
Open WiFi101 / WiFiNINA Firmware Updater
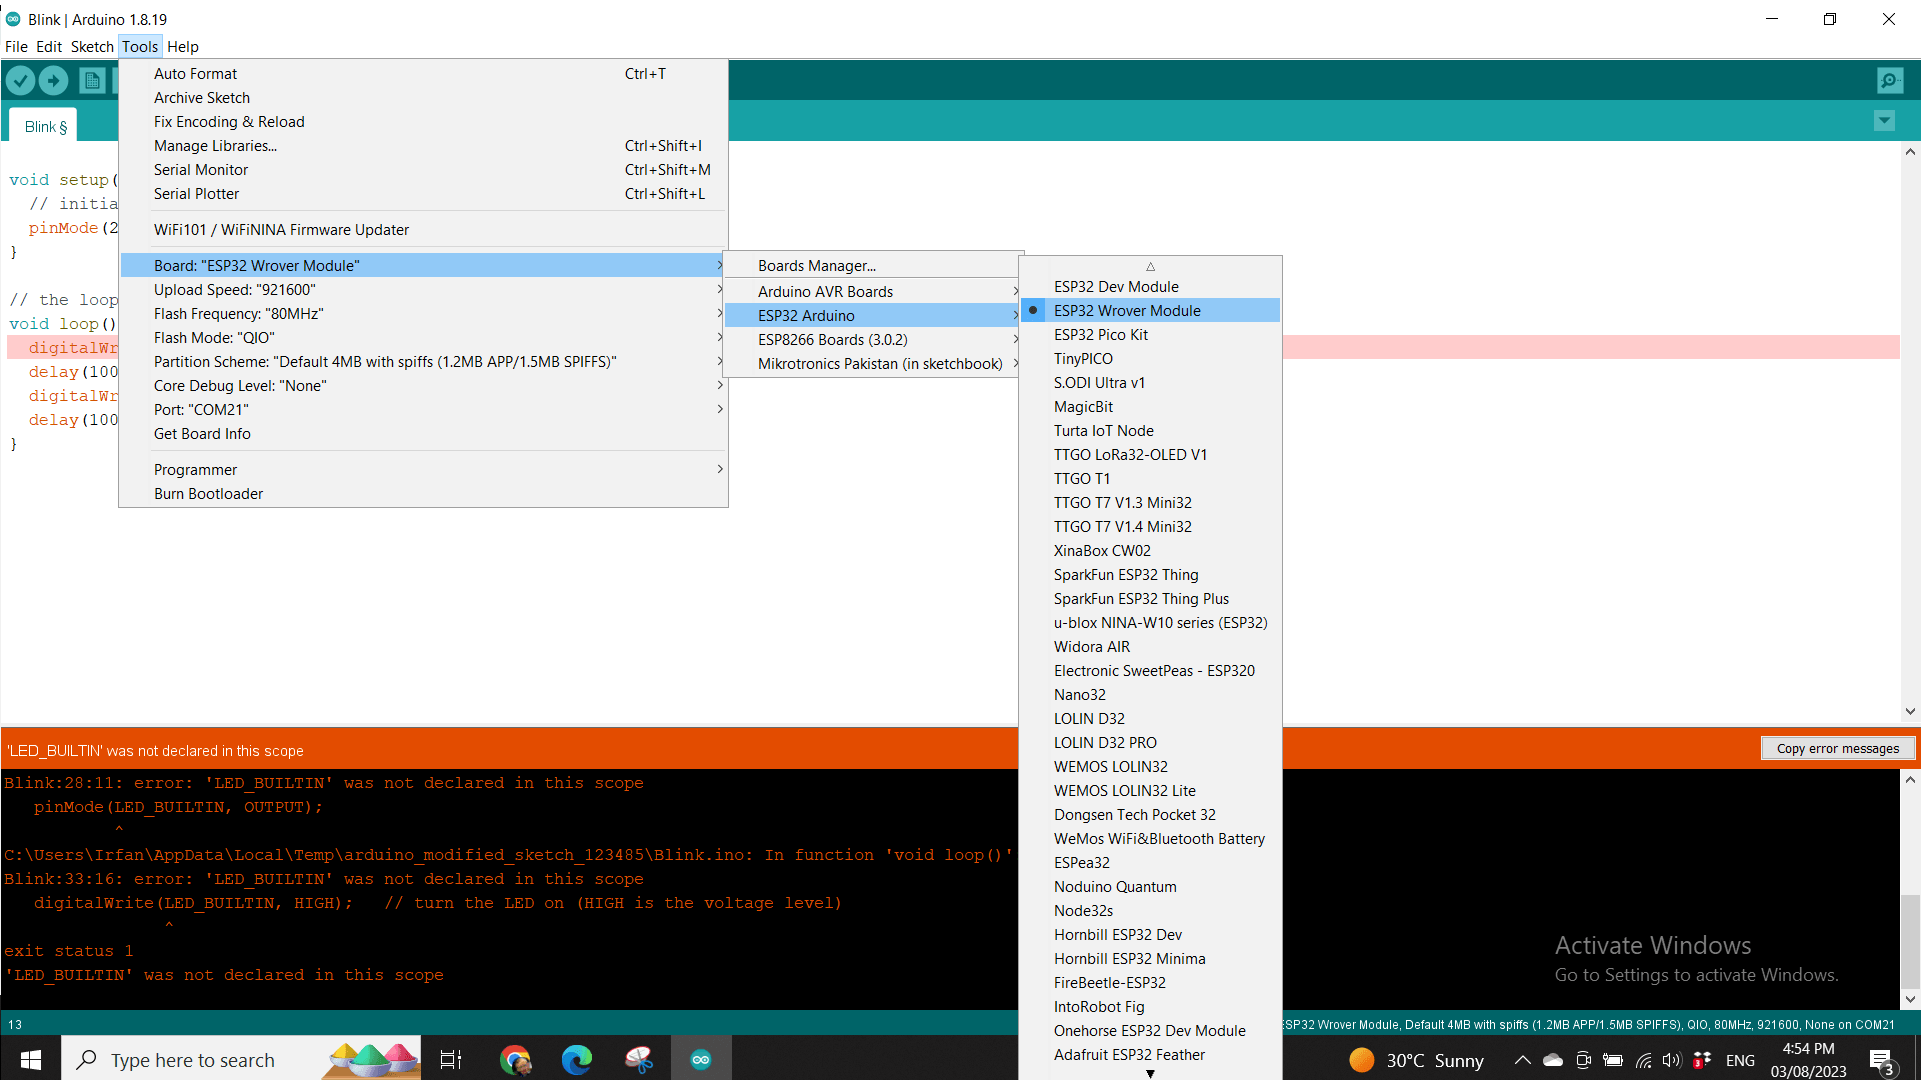tap(424, 230)
